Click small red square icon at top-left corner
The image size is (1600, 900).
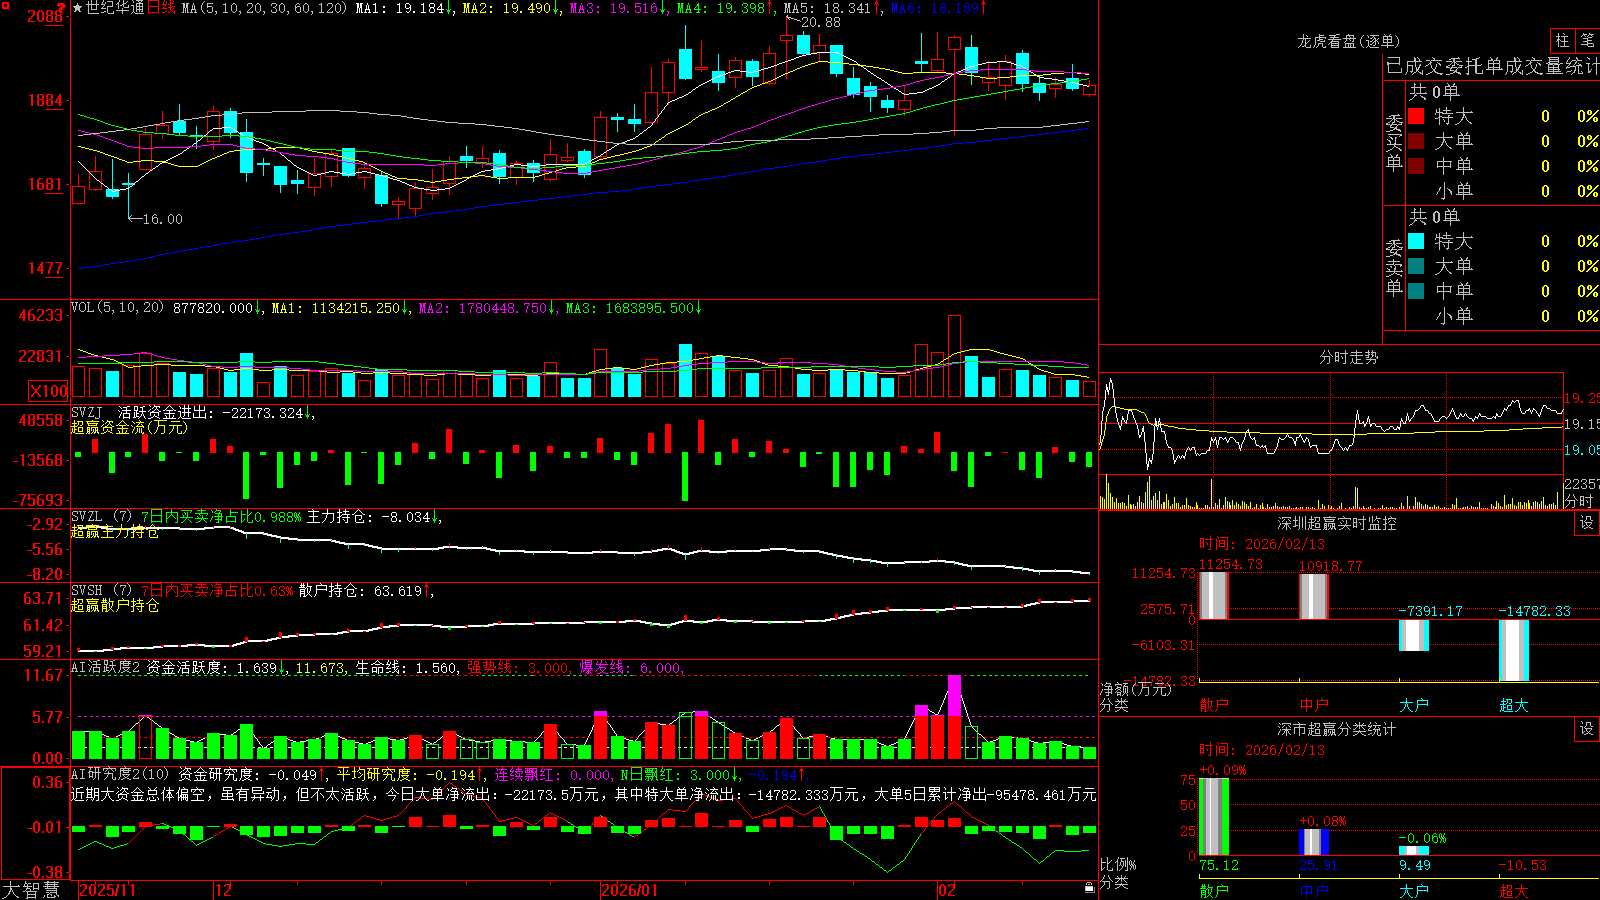[4, 4]
